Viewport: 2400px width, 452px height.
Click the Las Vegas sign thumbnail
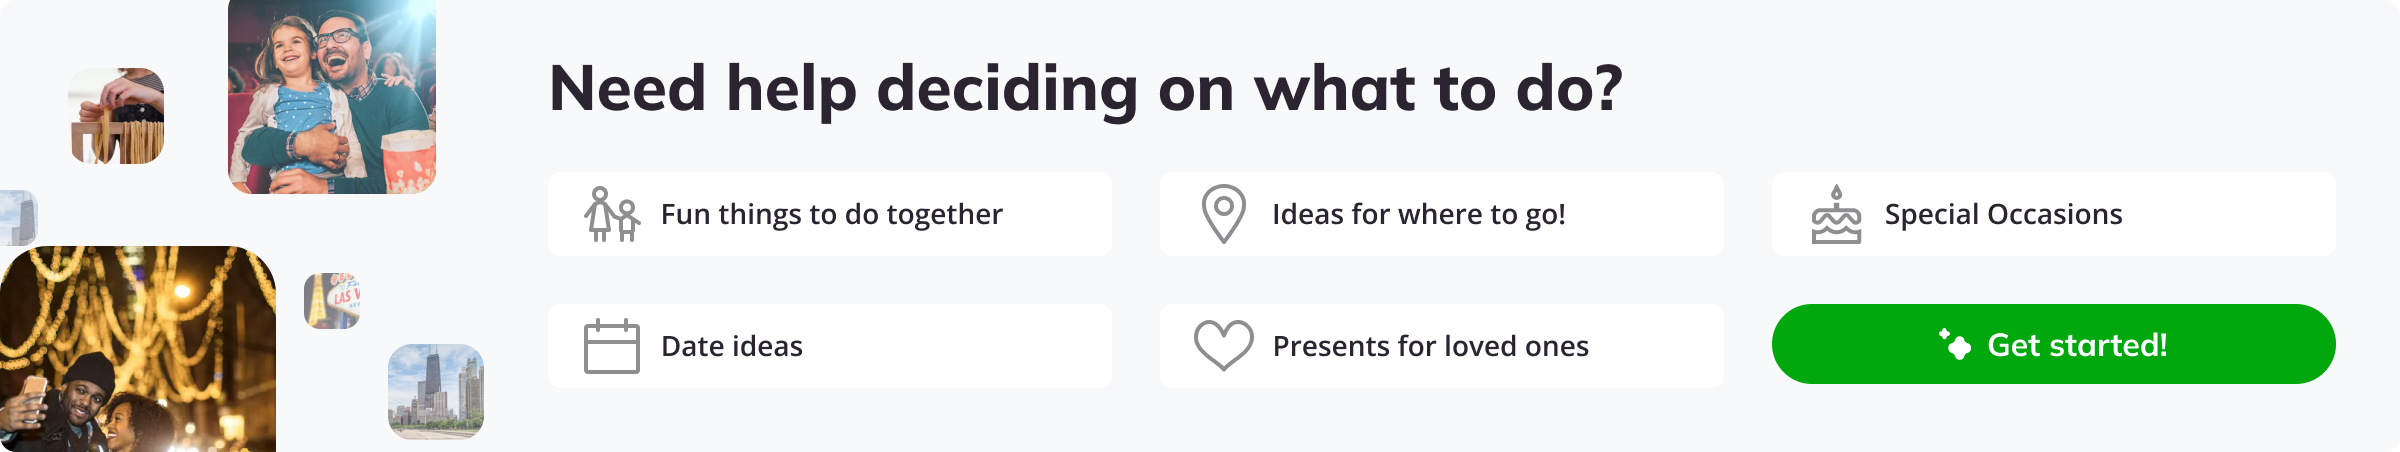click(332, 300)
